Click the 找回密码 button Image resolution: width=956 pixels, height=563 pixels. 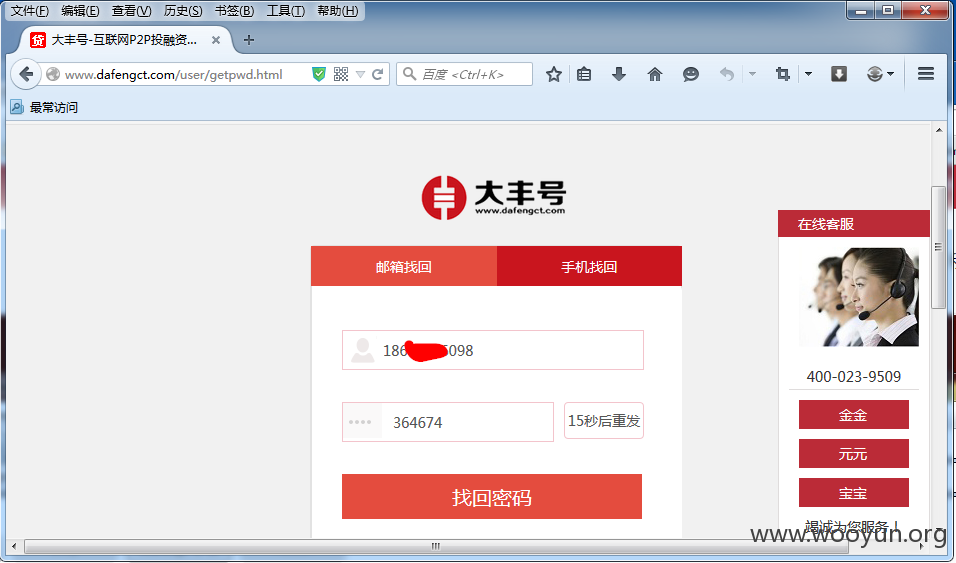click(x=492, y=497)
